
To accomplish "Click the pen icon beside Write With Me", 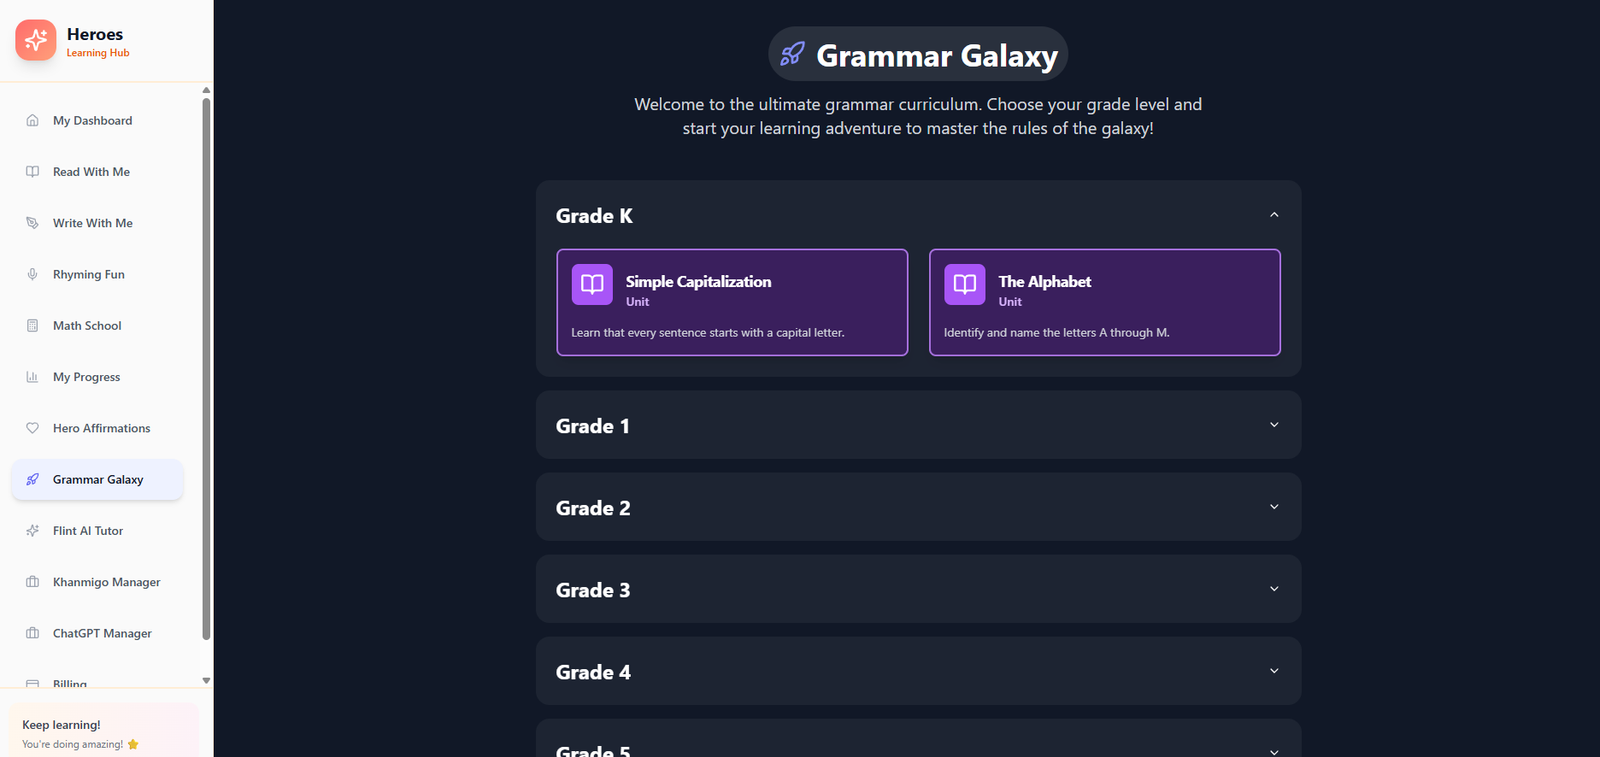I will (32, 223).
